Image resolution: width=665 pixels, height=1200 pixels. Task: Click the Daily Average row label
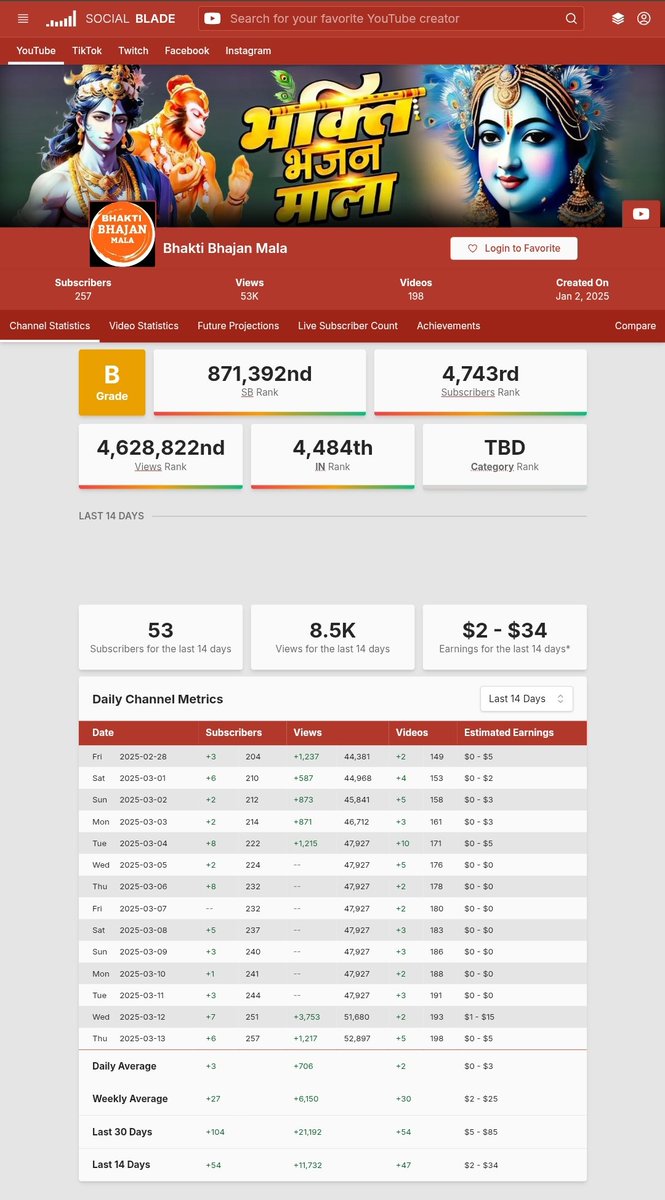pos(124,1066)
